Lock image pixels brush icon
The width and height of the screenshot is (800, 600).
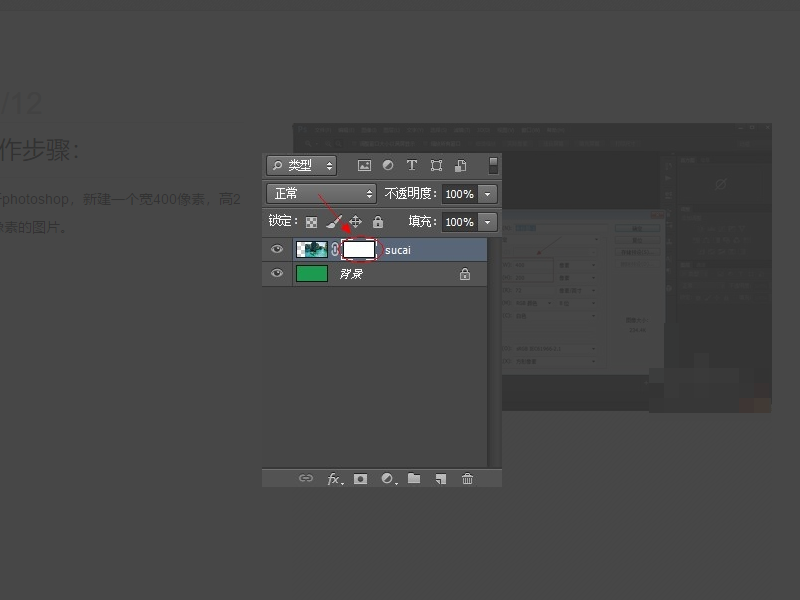coord(334,222)
